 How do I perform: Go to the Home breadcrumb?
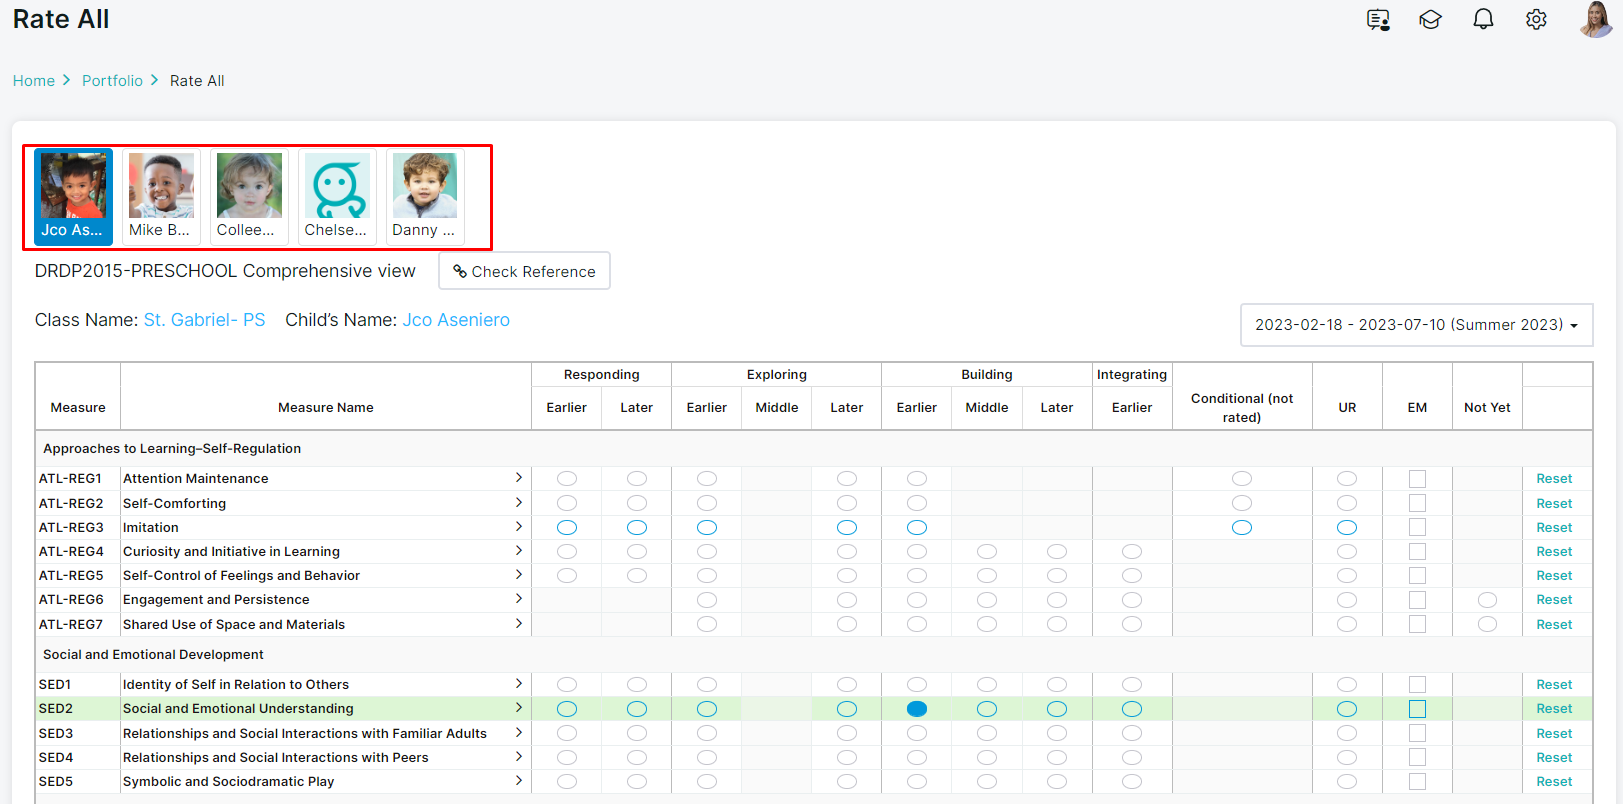(34, 81)
